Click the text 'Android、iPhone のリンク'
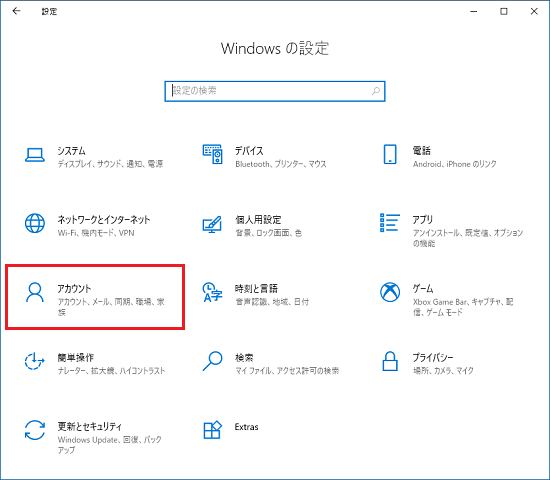 455,164
